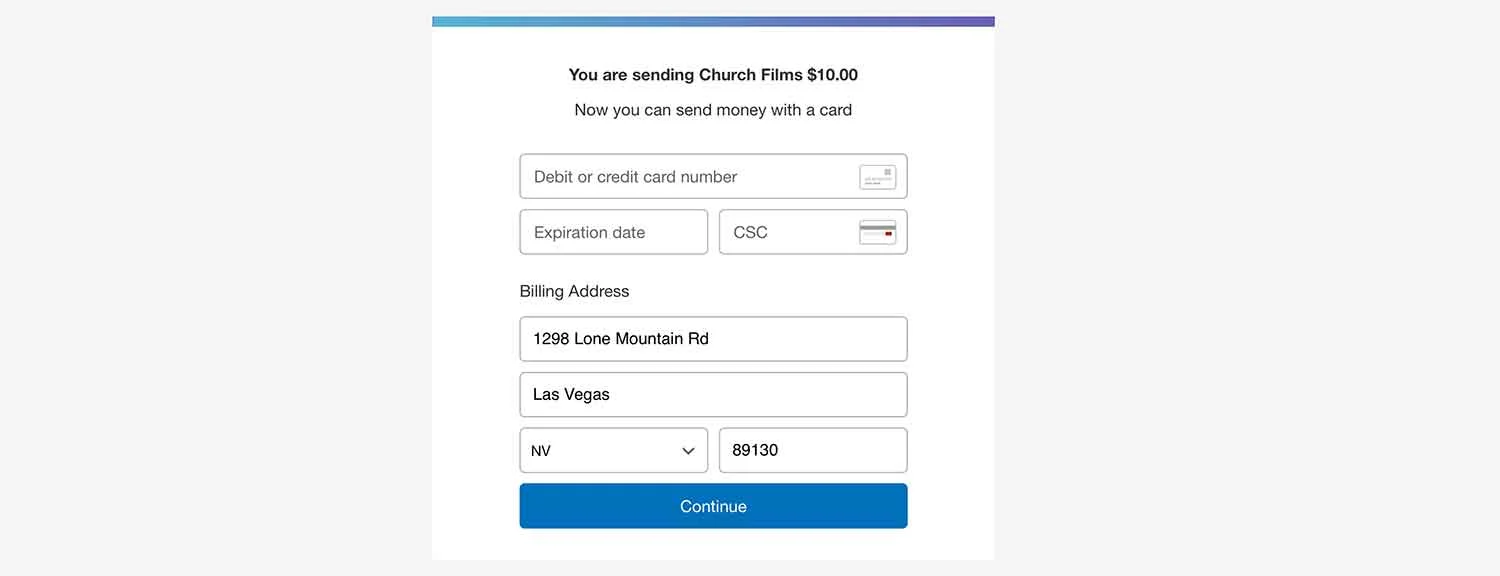
Task: Click the Church Films recipient name
Action: pyautogui.click(x=750, y=75)
